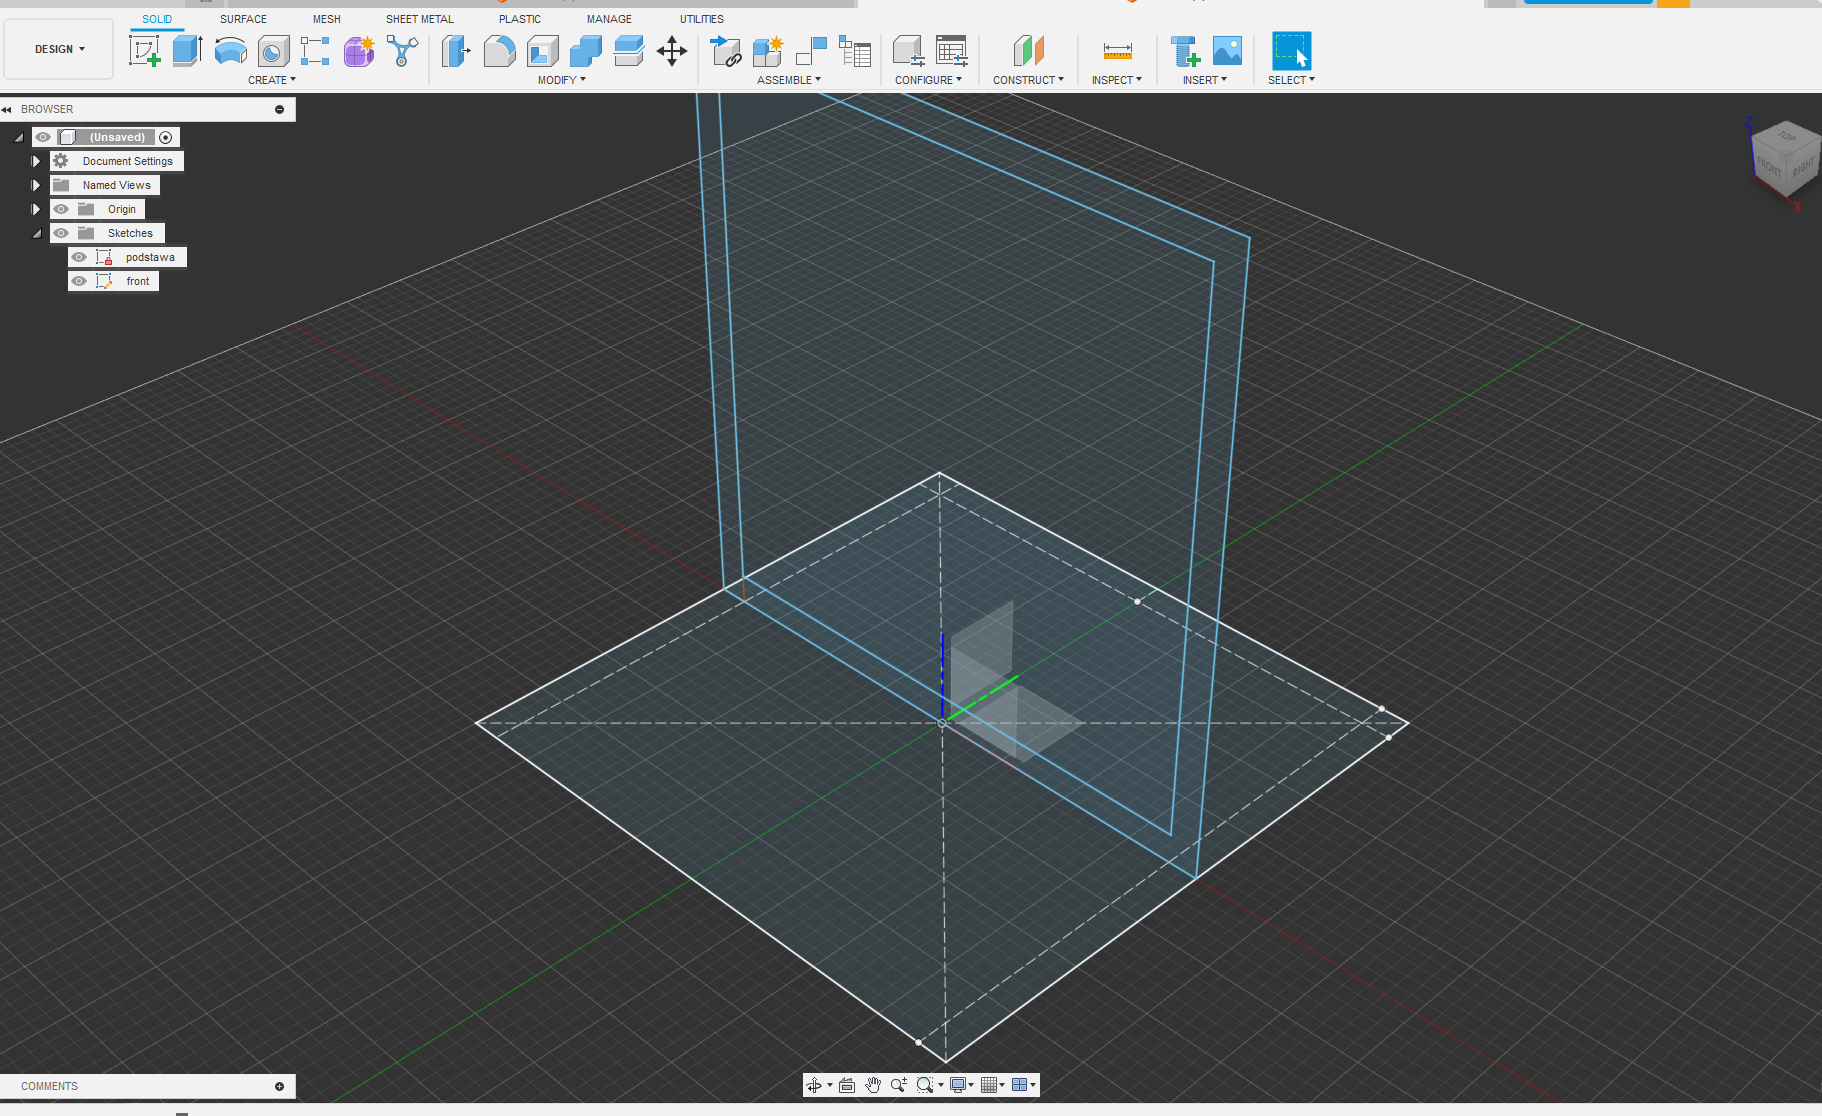Image resolution: width=1822 pixels, height=1116 pixels.
Task: Select the Combine tool
Action: point(586,50)
